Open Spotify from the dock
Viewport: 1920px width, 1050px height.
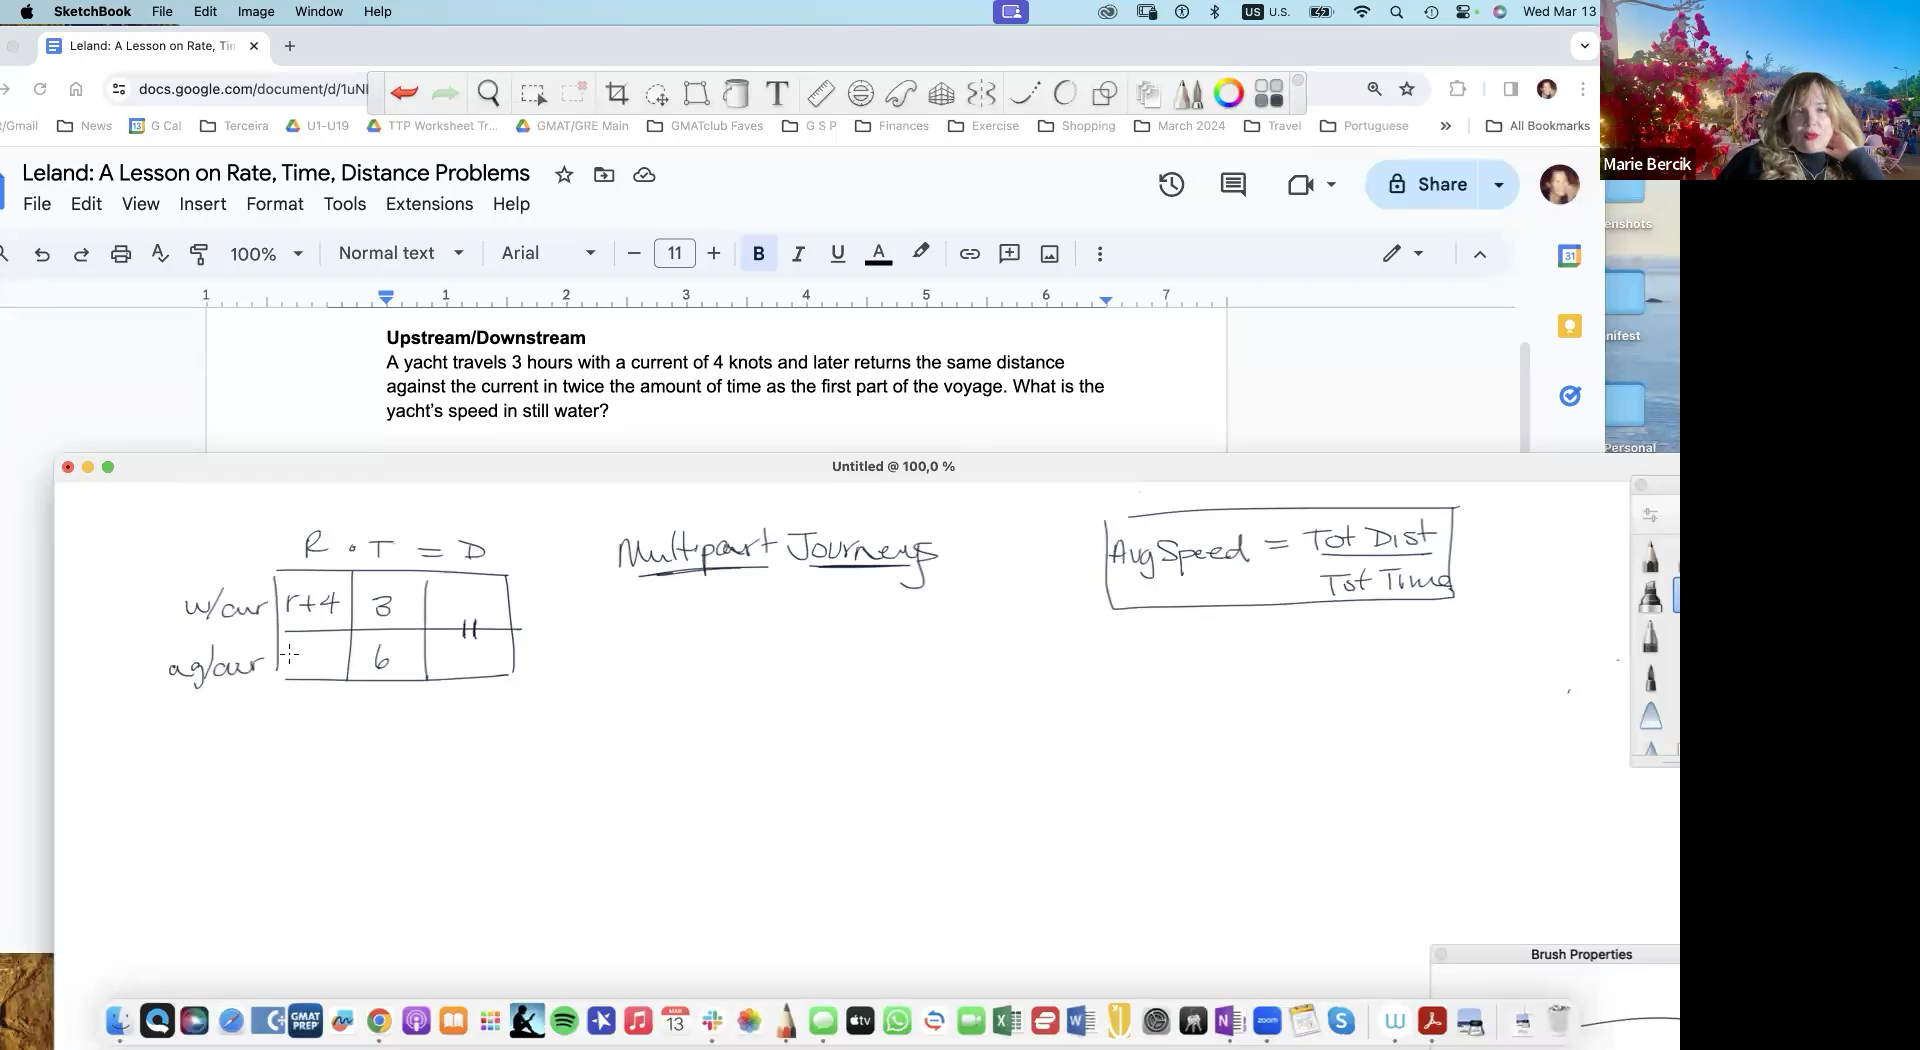[564, 1021]
